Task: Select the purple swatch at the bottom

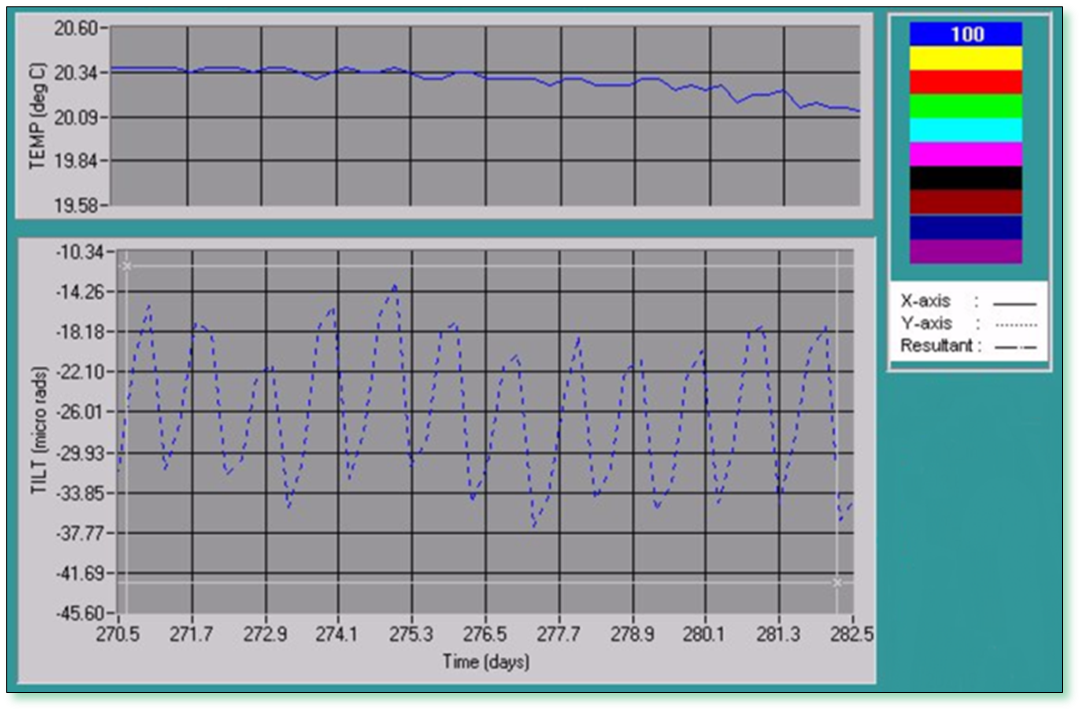Action: [x=965, y=251]
